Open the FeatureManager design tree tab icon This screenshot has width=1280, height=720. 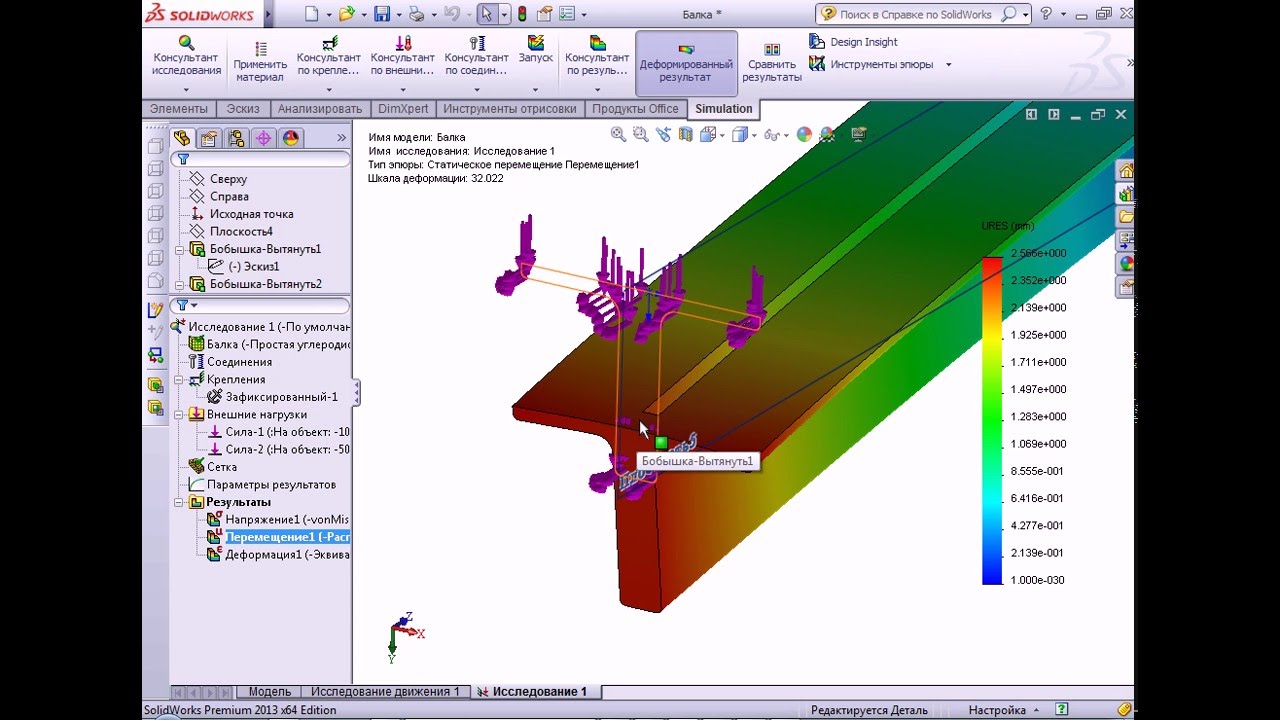[x=182, y=138]
